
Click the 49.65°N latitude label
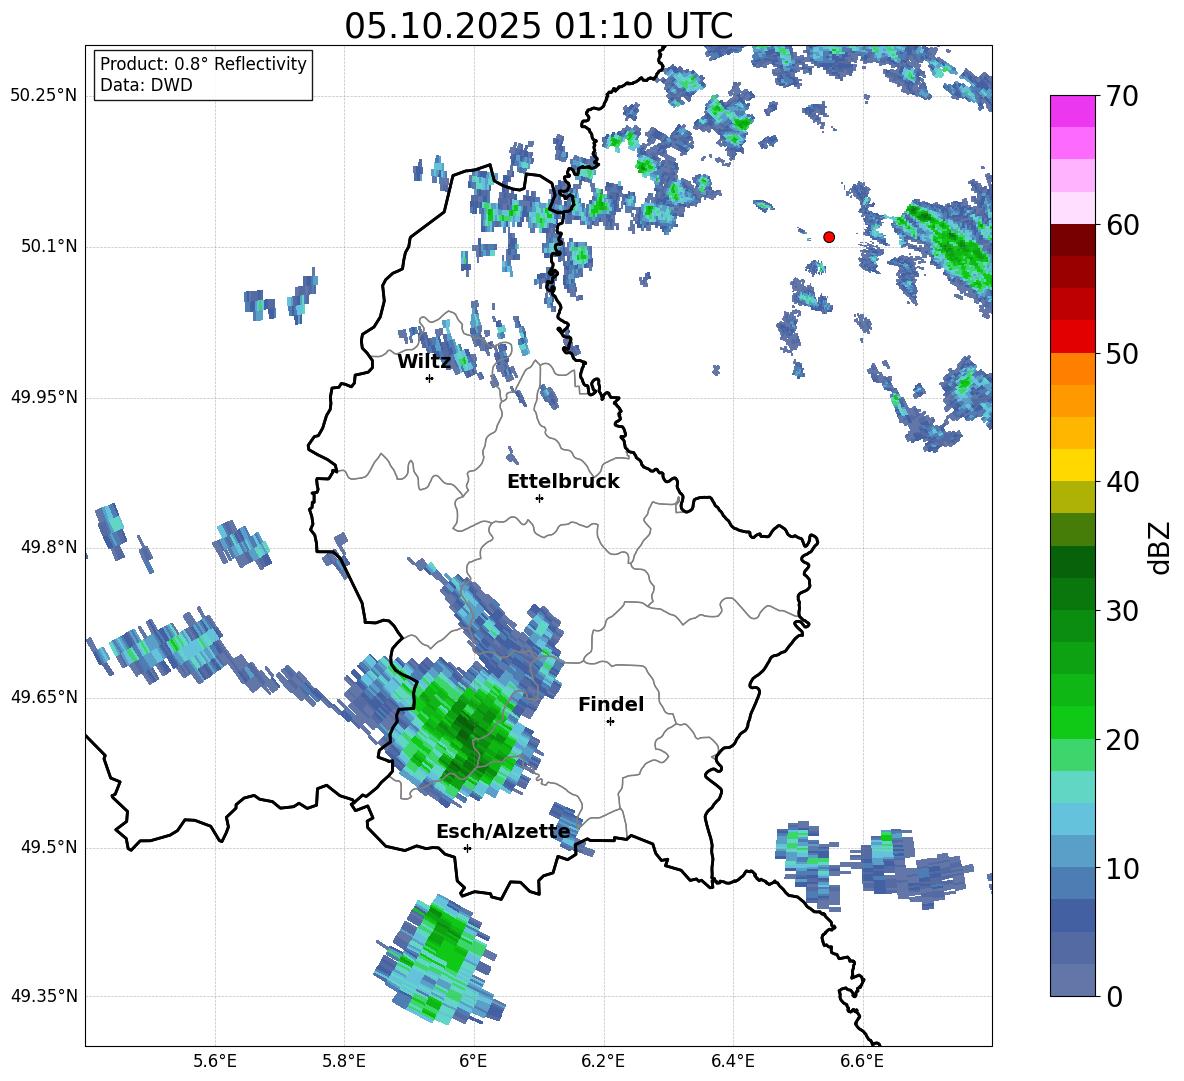(x=44, y=697)
